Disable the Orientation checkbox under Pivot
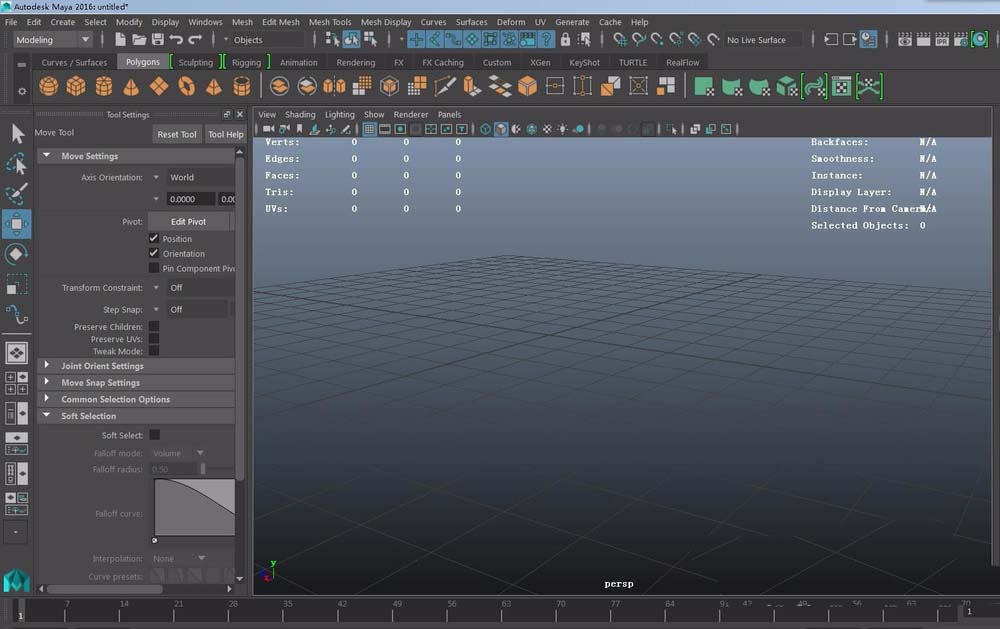The width and height of the screenshot is (1000, 629). coord(152,254)
